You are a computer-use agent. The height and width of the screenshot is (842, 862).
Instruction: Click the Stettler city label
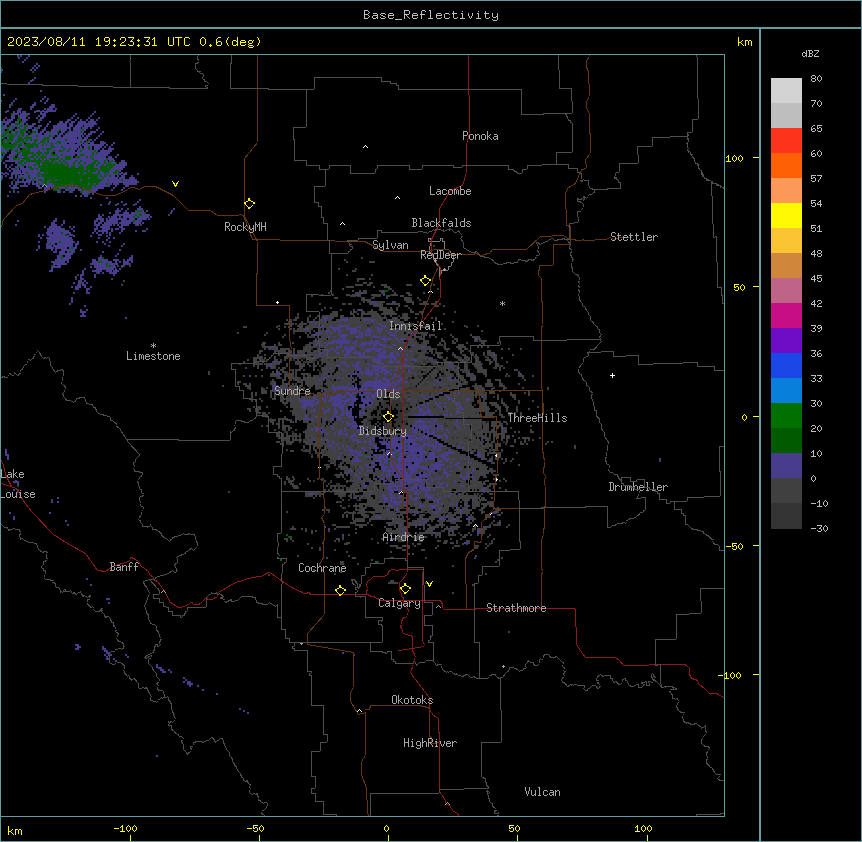(634, 237)
